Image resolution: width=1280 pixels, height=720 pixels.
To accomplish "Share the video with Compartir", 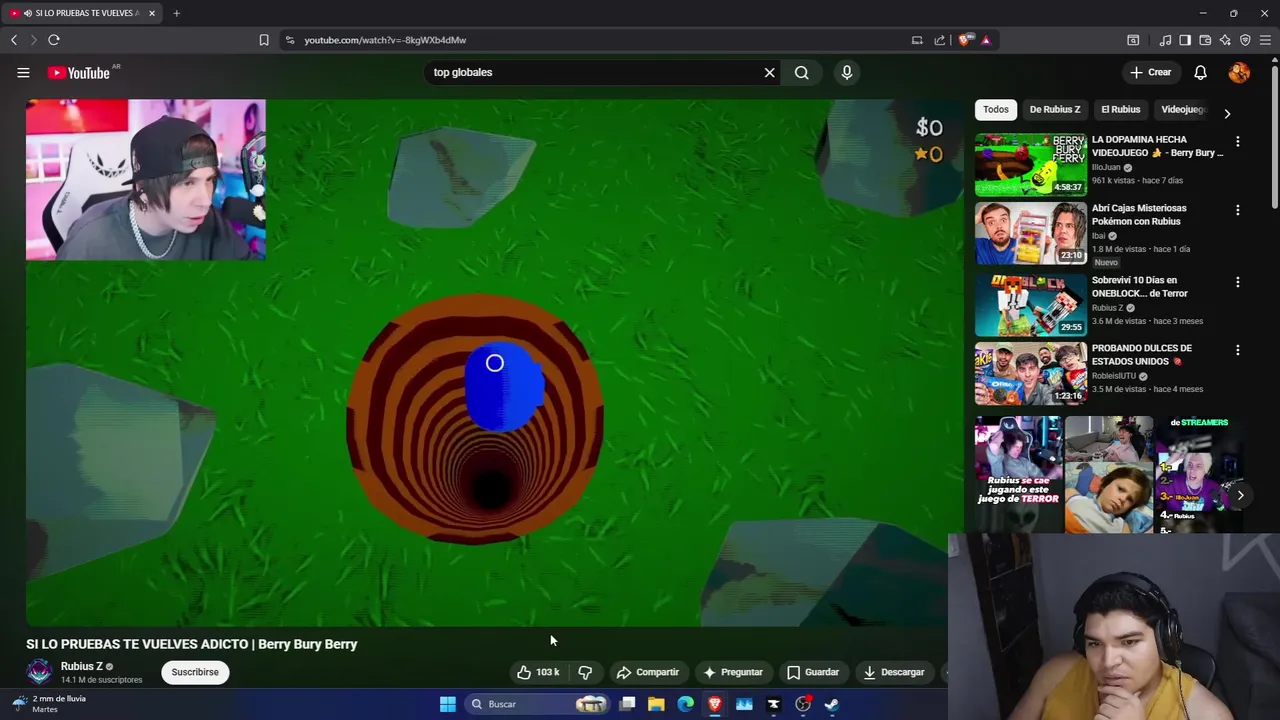I will (647, 672).
